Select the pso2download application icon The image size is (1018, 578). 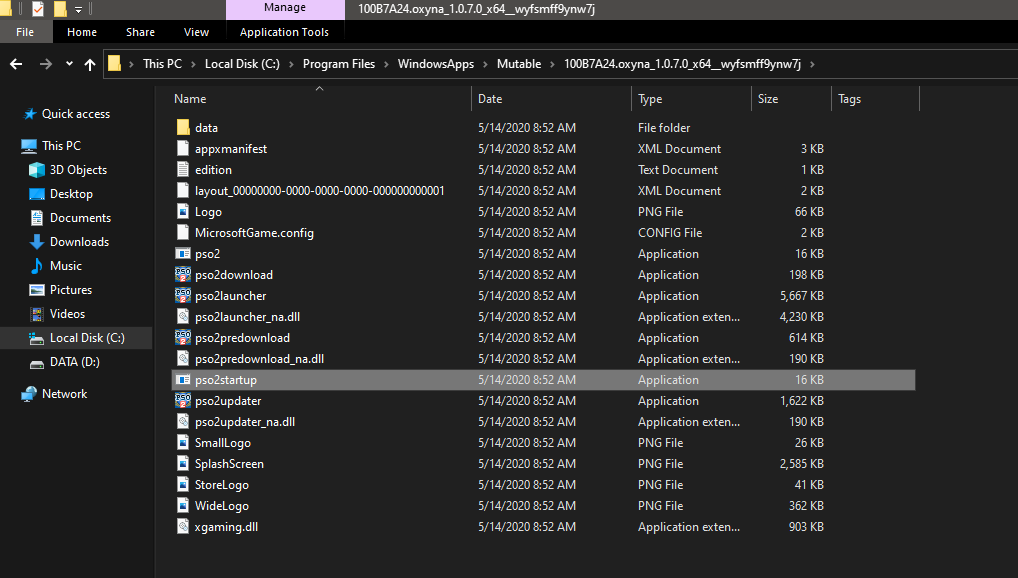pos(183,274)
